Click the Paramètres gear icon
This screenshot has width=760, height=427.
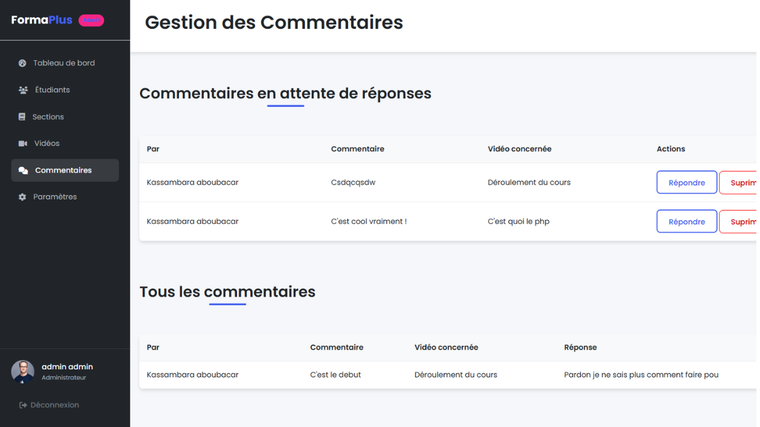coord(23,197)
